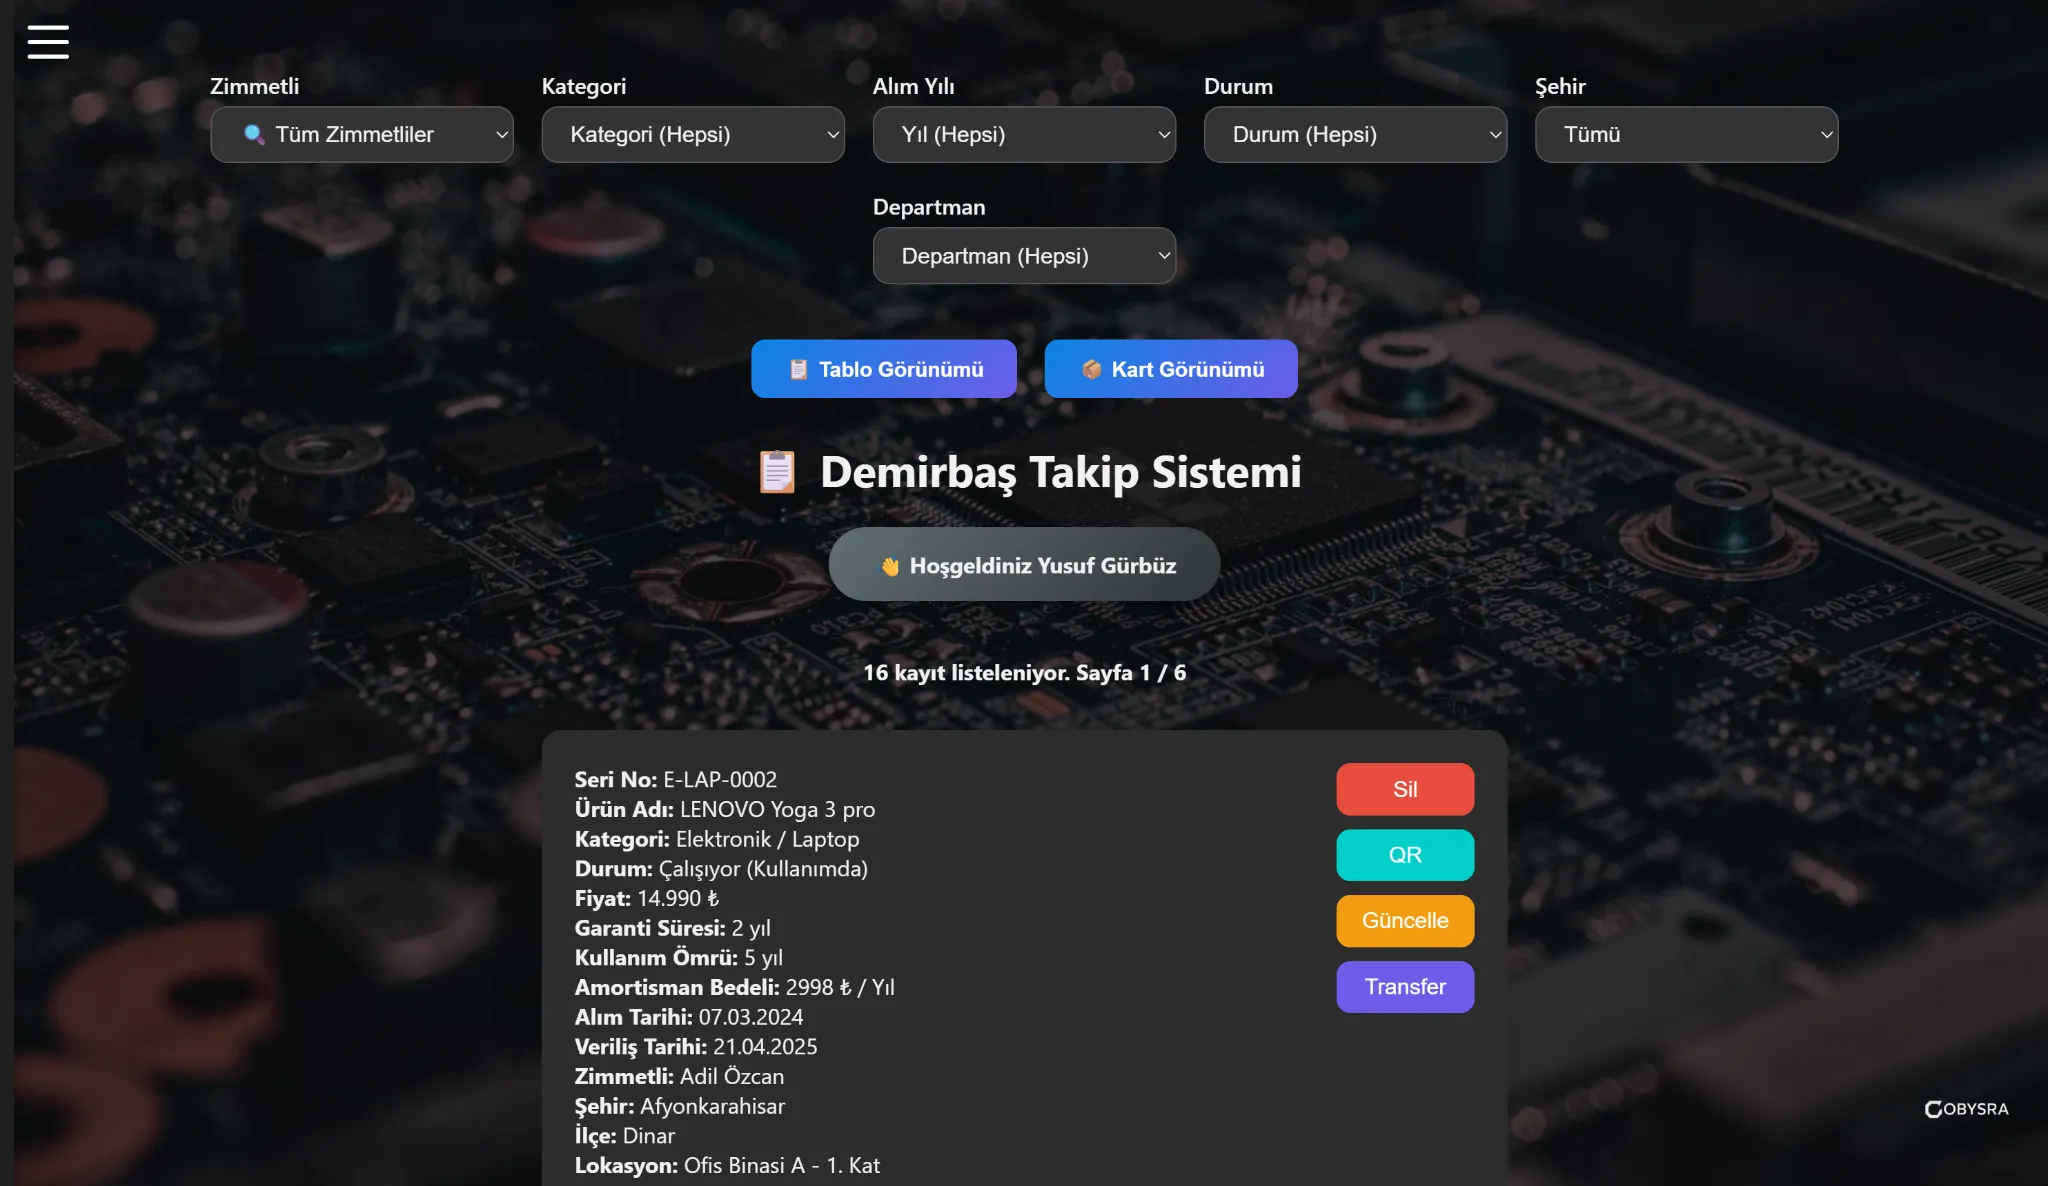The width and height of the screenshot is (2048, 1186).
Task: Open the hamburger menu icon
Action: pos(48,42)
